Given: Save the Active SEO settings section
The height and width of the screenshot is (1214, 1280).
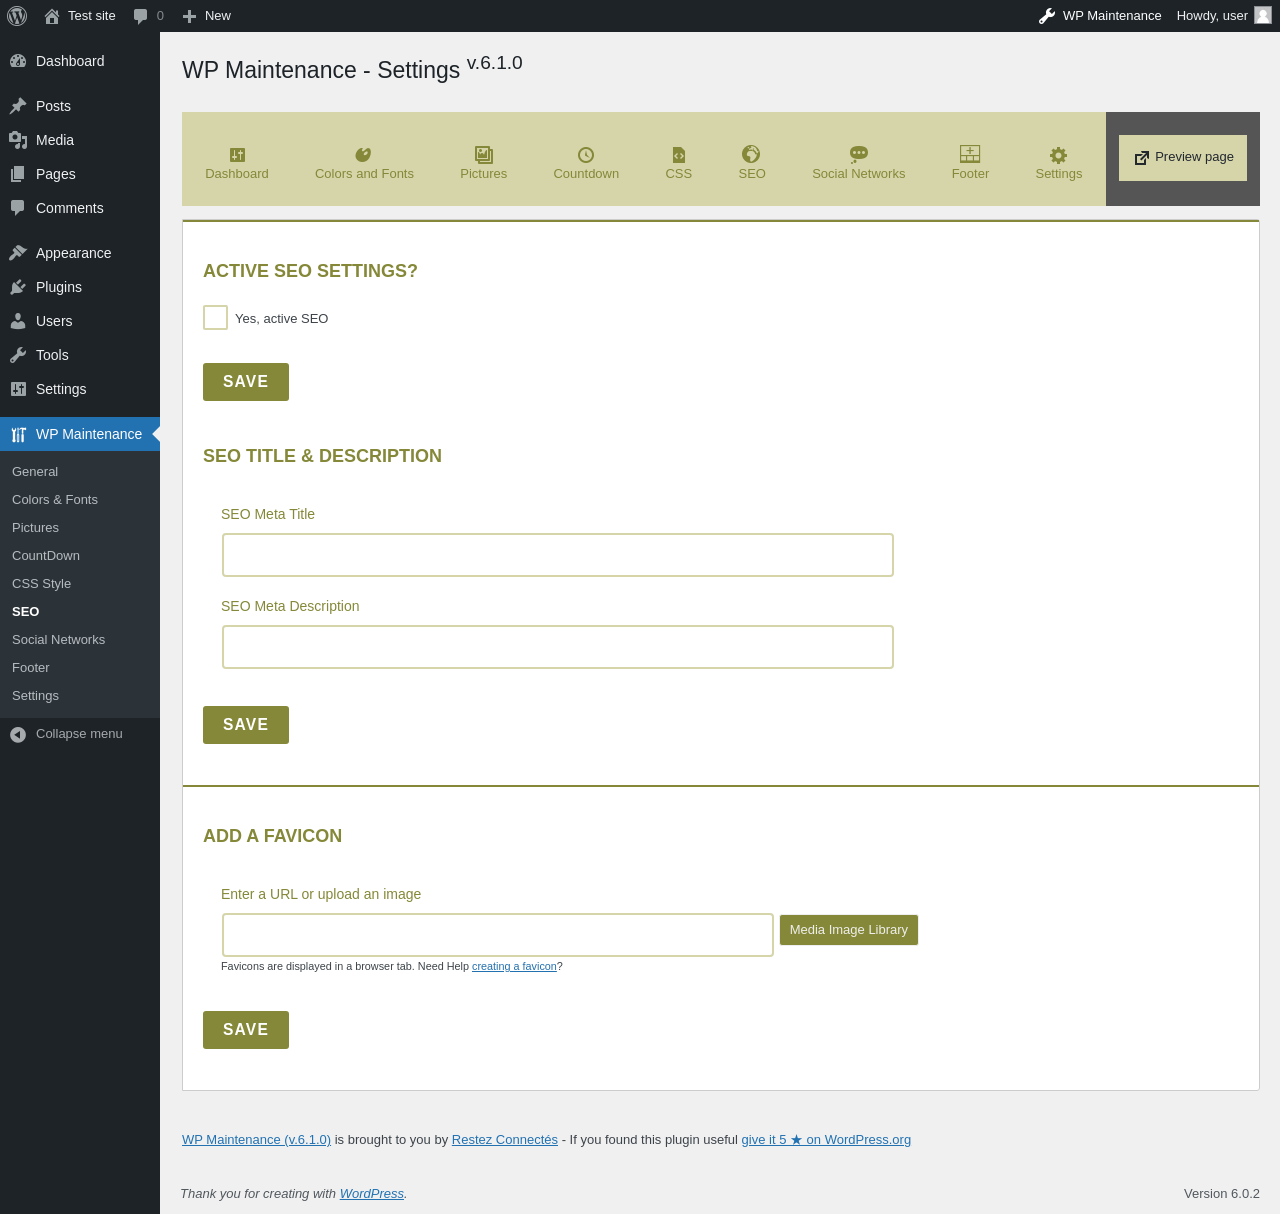Looking at the screenshot, I should [x=246, y=382].
